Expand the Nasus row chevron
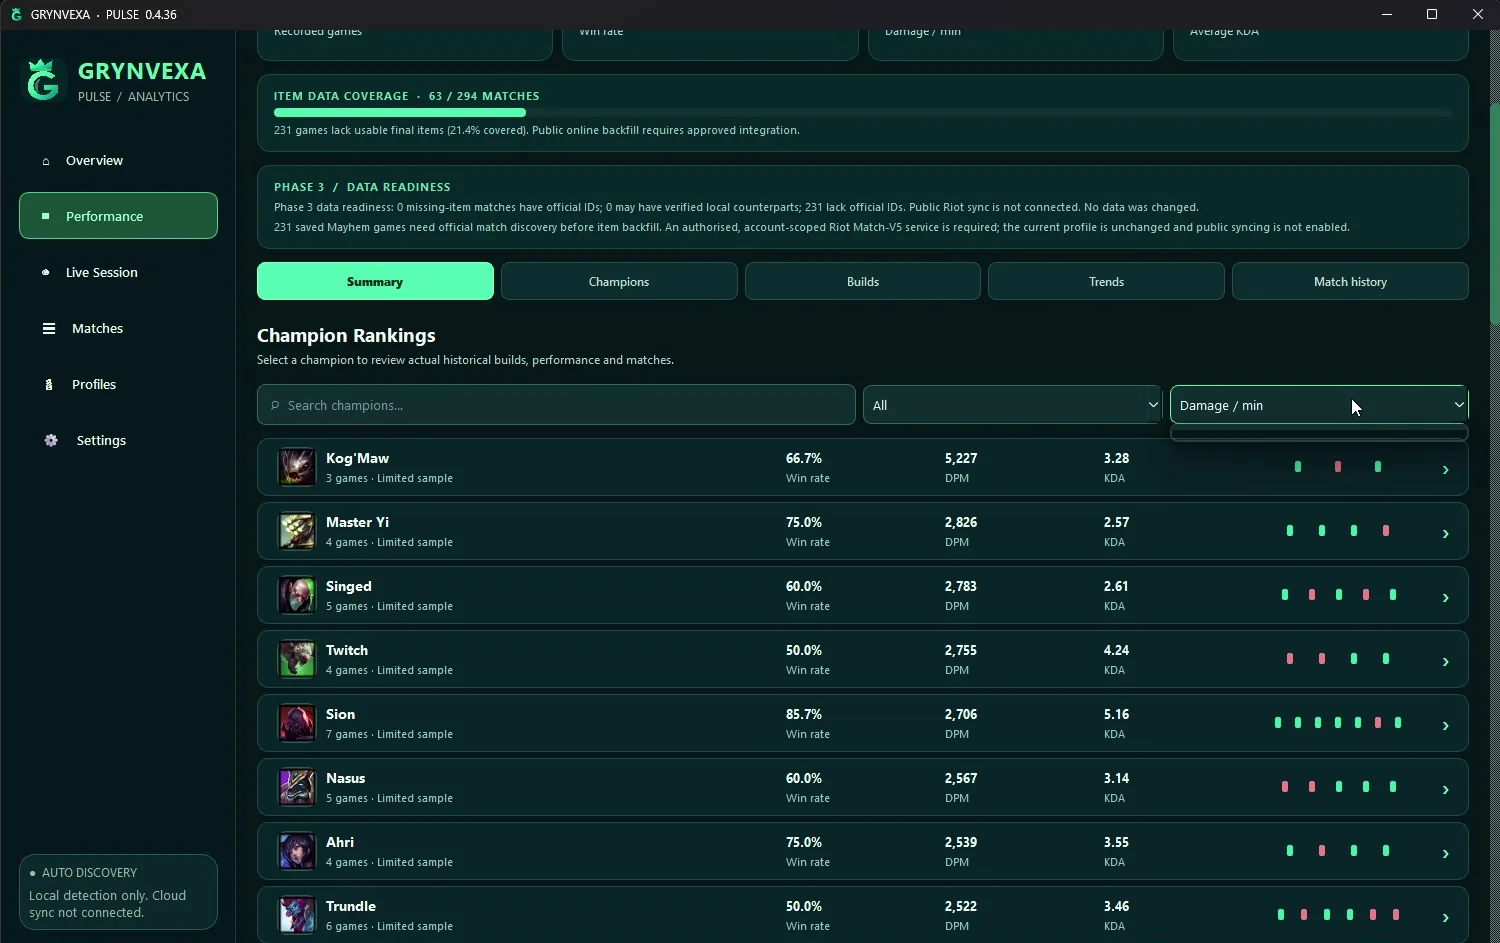 point(1445,789)
